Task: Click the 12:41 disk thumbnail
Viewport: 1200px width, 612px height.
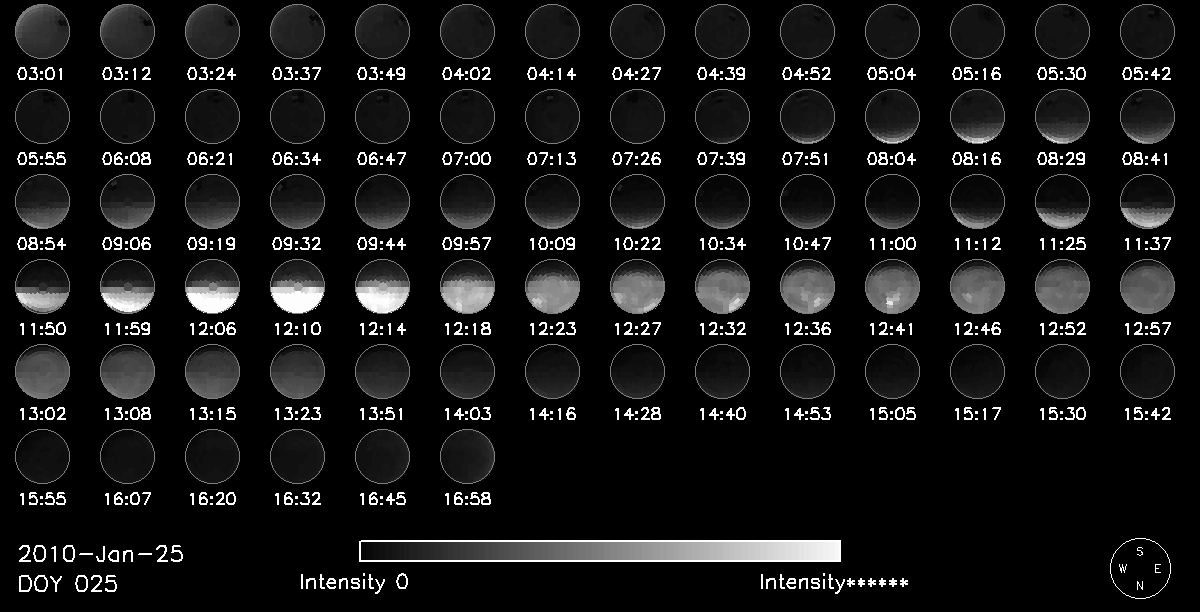Action: pyautogui.click(x=892, y=288)
